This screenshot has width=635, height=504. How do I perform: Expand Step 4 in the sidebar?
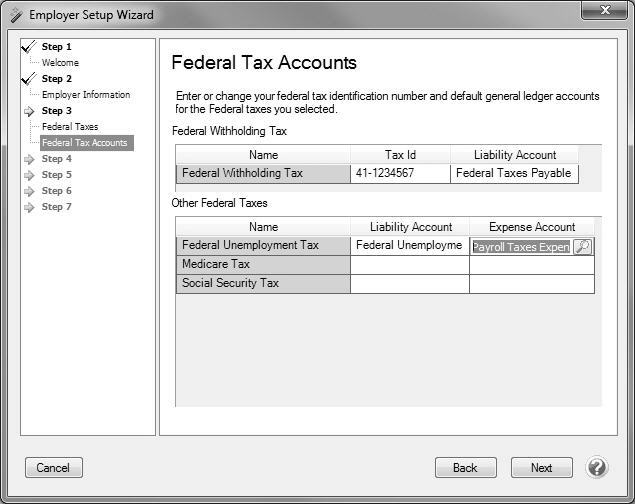point(56,159)
